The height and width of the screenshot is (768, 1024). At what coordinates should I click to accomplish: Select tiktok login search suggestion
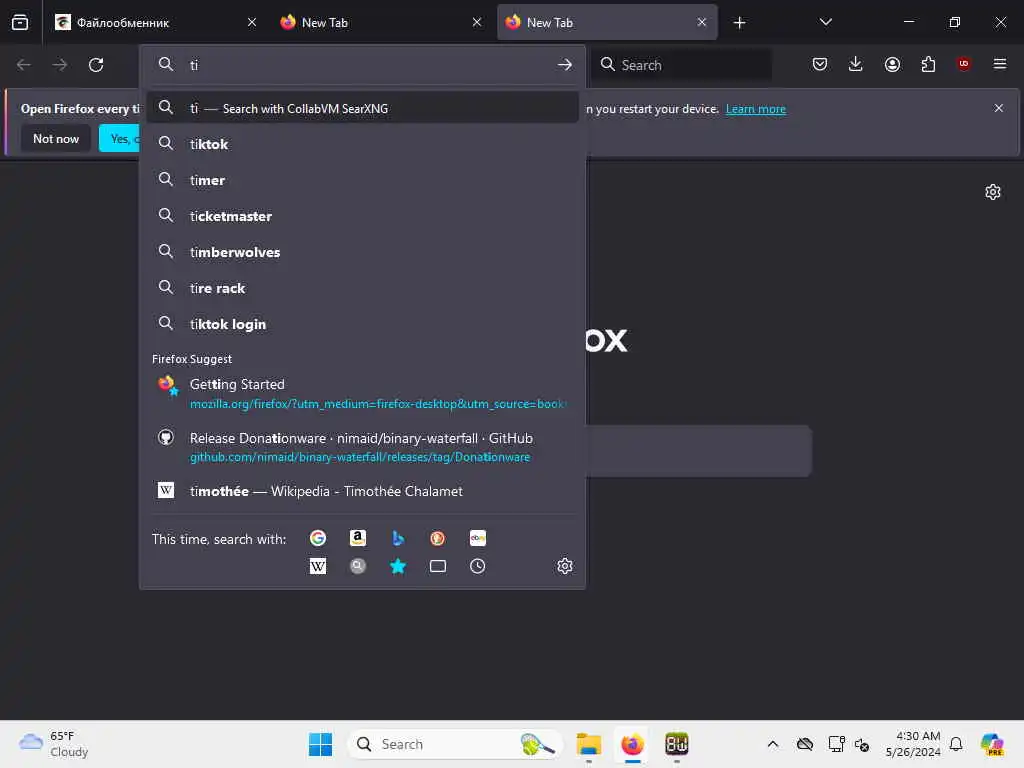(362, 324)
